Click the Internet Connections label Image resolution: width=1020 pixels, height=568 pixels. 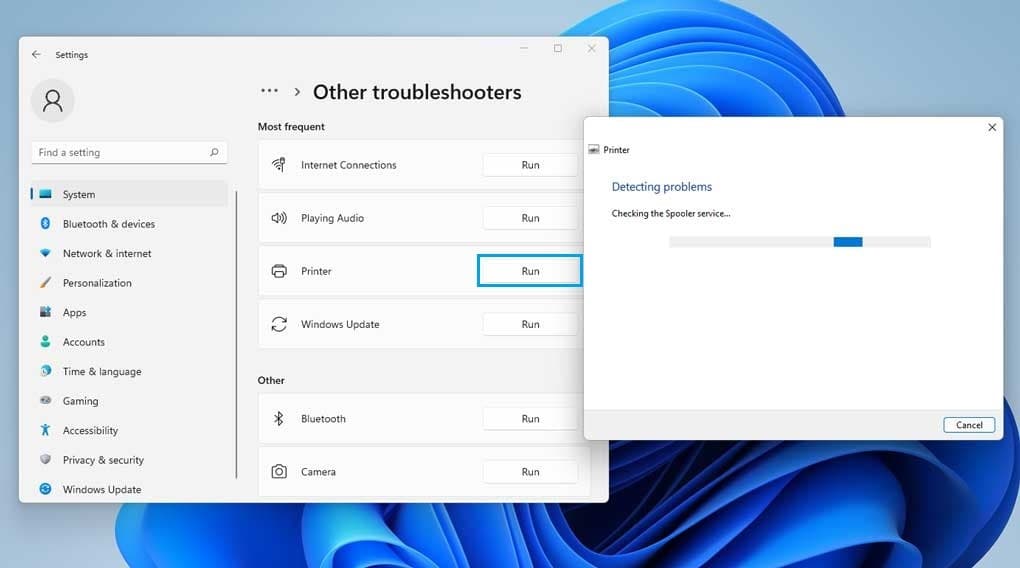click(x=348, y=165)
